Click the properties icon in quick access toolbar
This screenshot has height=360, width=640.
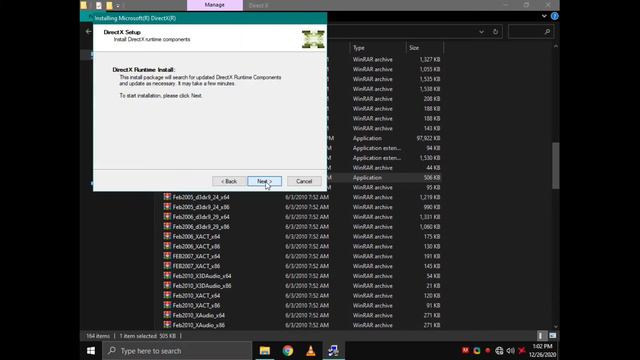pyautogui.click(x=99, y=5)
